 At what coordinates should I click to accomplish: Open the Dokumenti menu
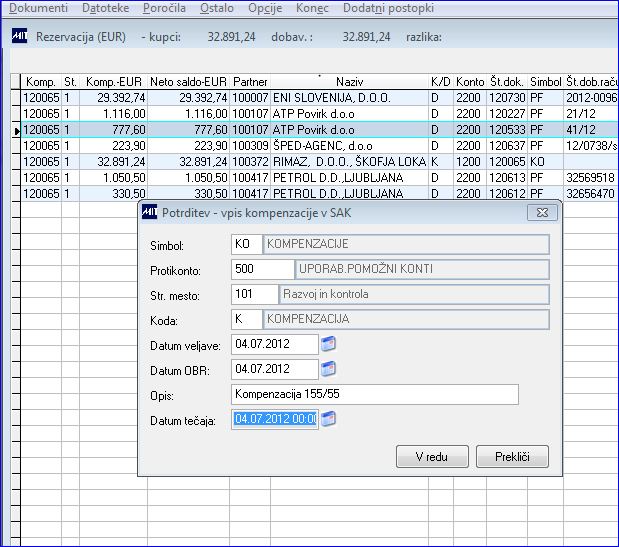(39, 8)
